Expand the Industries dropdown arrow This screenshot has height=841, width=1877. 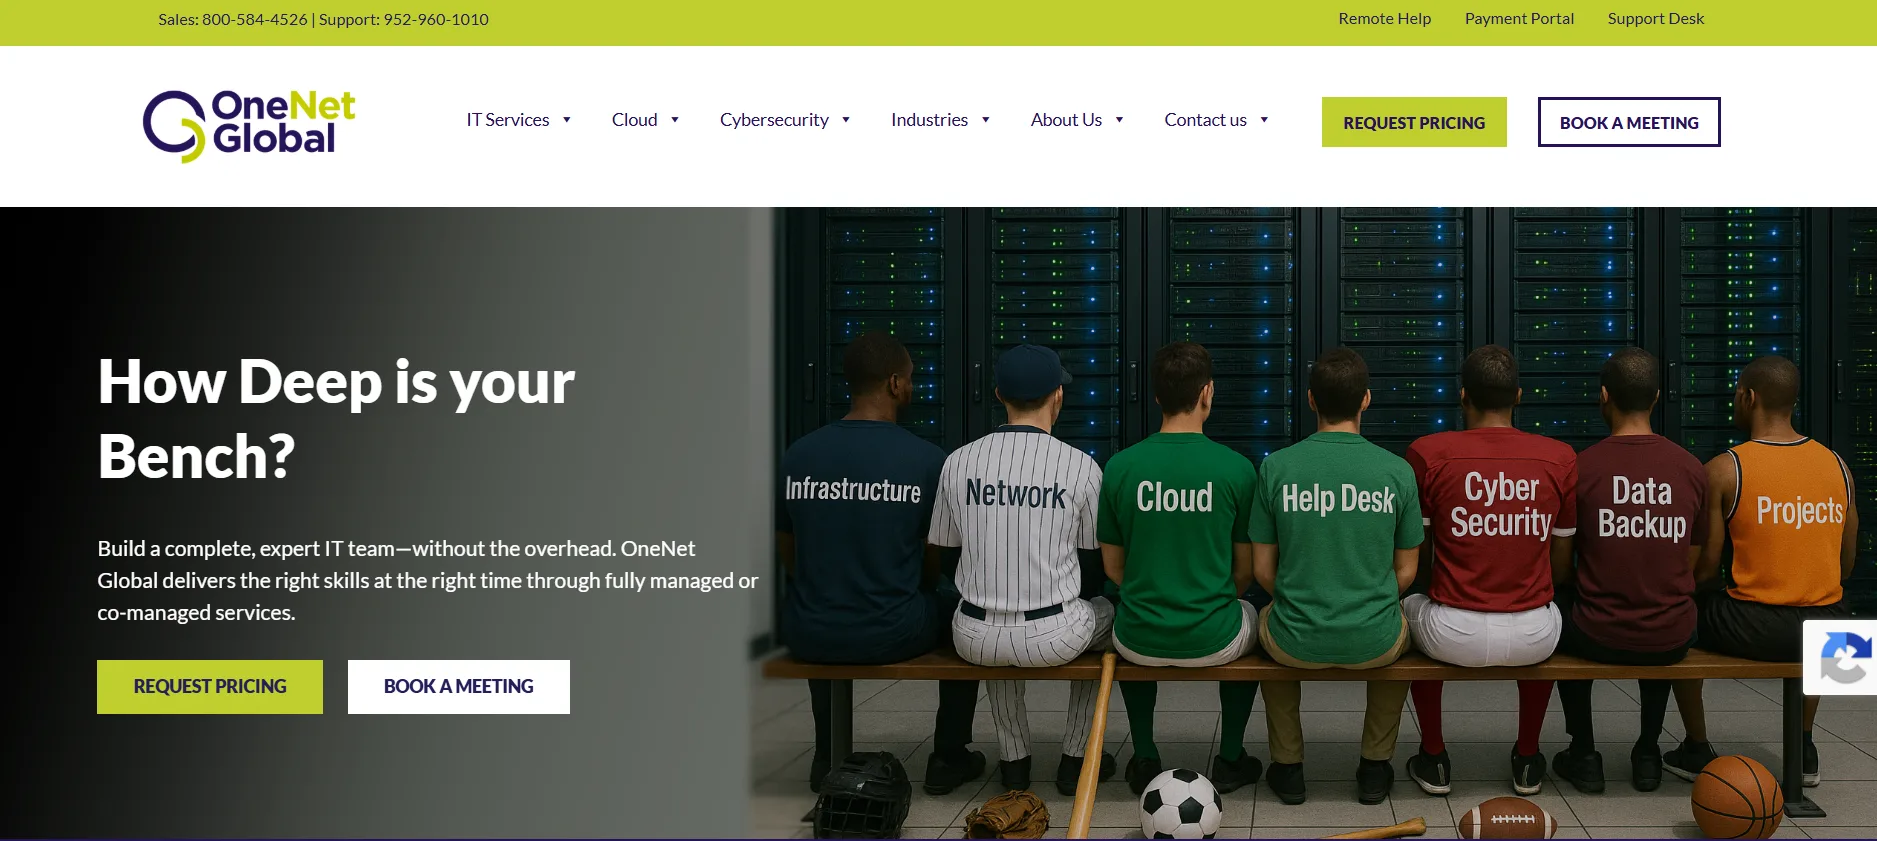pos(986,120)
